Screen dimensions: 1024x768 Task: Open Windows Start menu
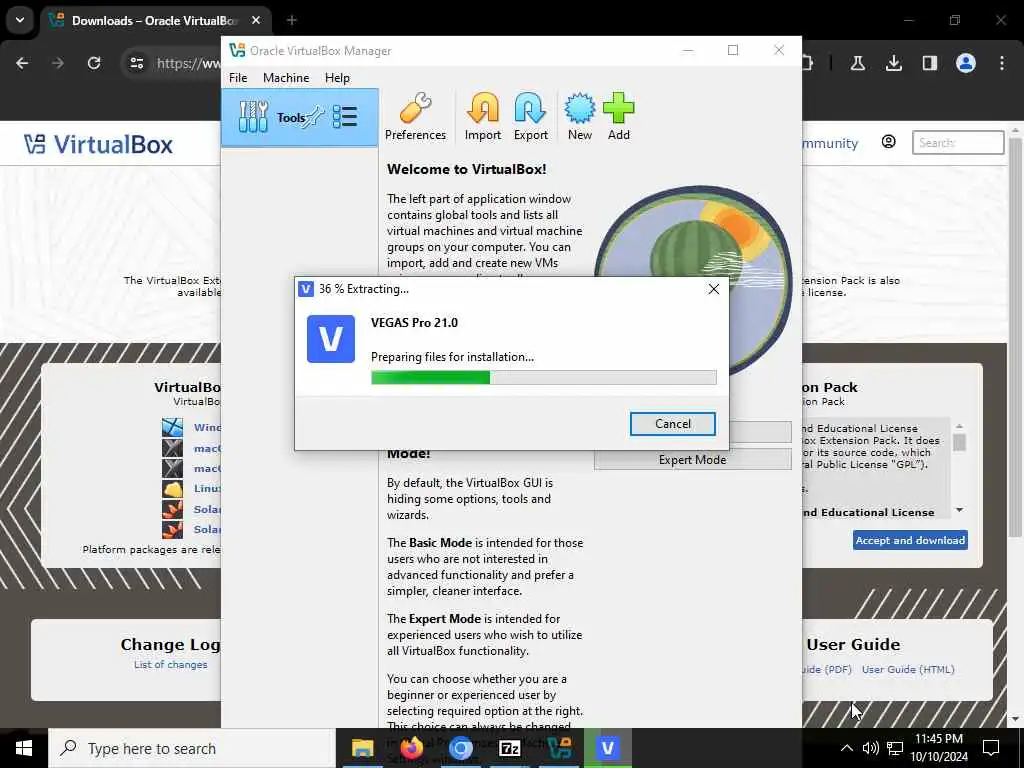click(x=24, y=748)
